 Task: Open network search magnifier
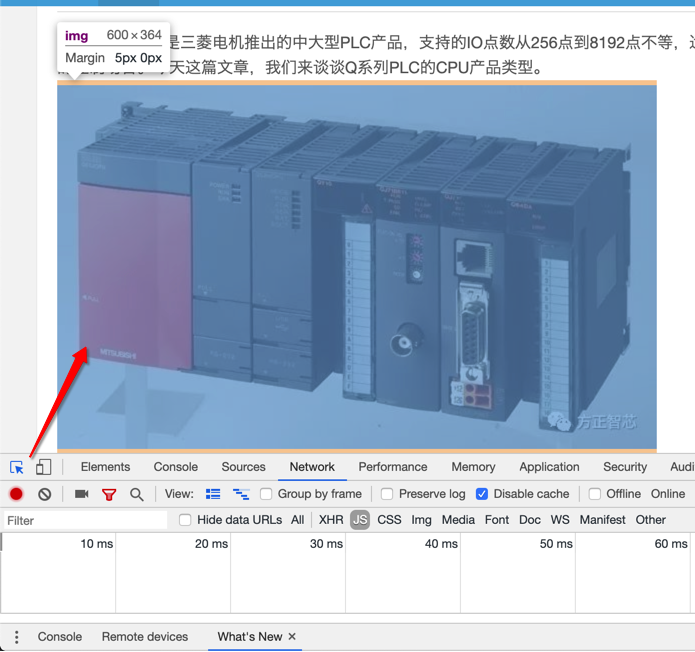(137, 494)
